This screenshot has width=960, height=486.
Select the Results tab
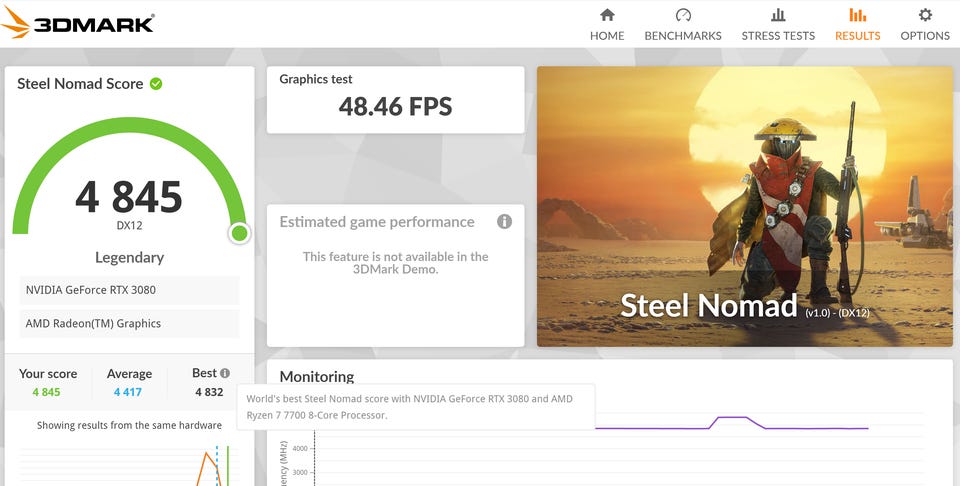point(857,35)
